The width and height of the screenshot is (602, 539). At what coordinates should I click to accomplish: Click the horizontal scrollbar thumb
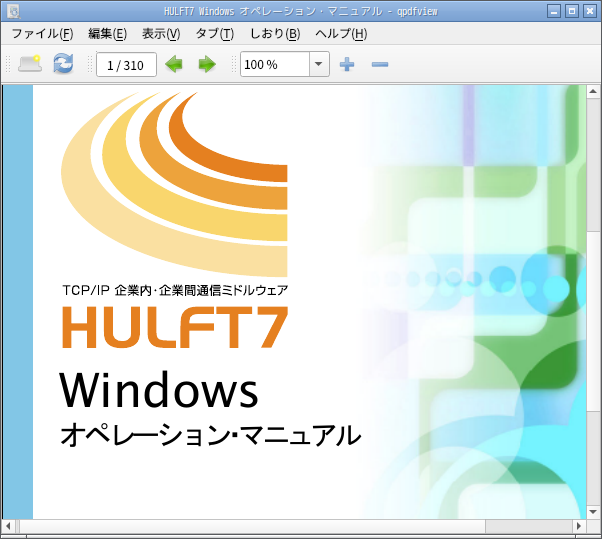pyautogui.click(x=253, y=526)
